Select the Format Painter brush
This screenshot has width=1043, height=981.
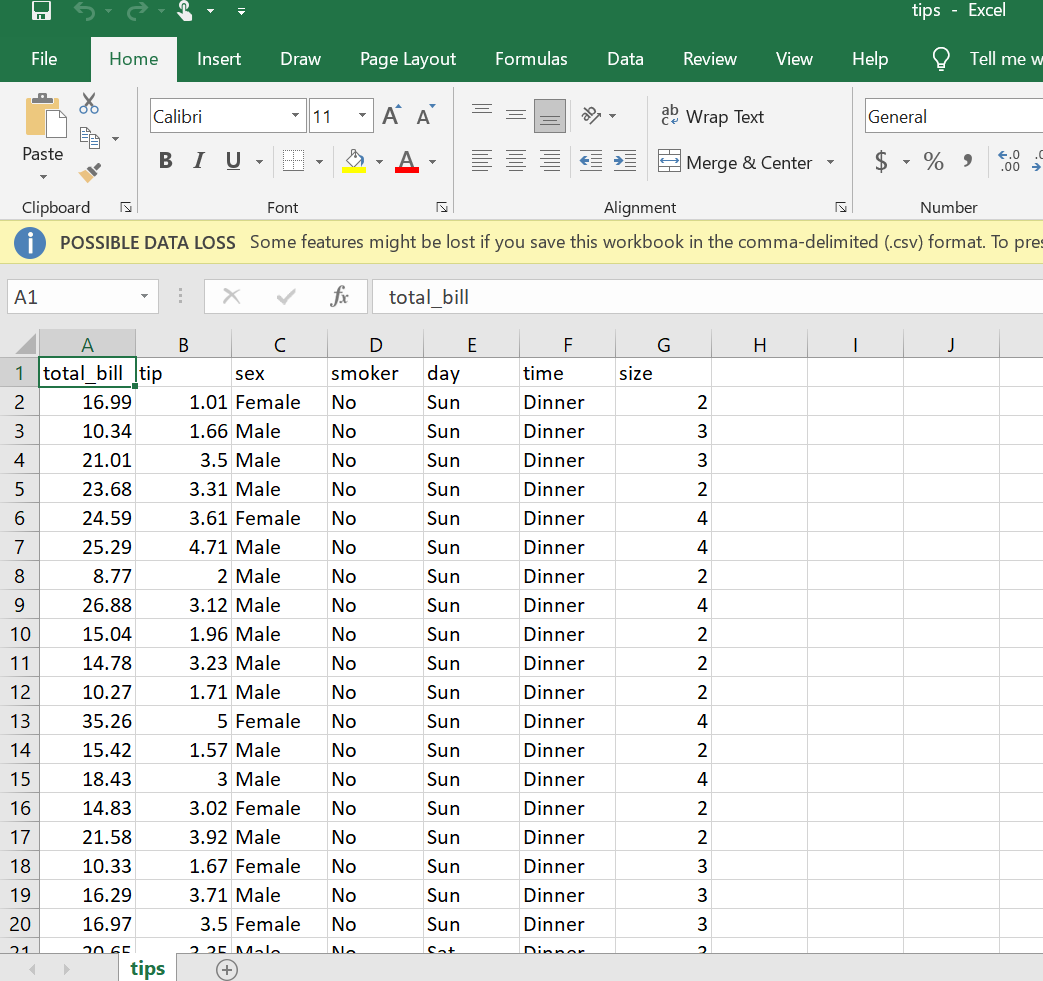point(89,173)
